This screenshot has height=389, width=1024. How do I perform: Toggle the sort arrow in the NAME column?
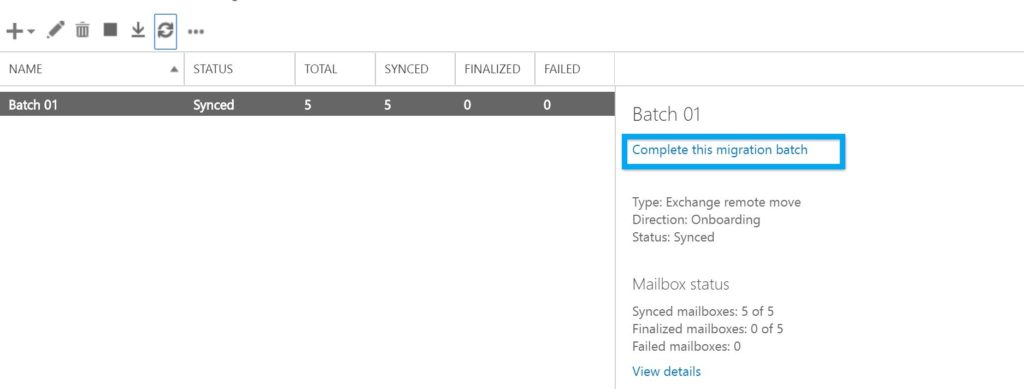174,69
